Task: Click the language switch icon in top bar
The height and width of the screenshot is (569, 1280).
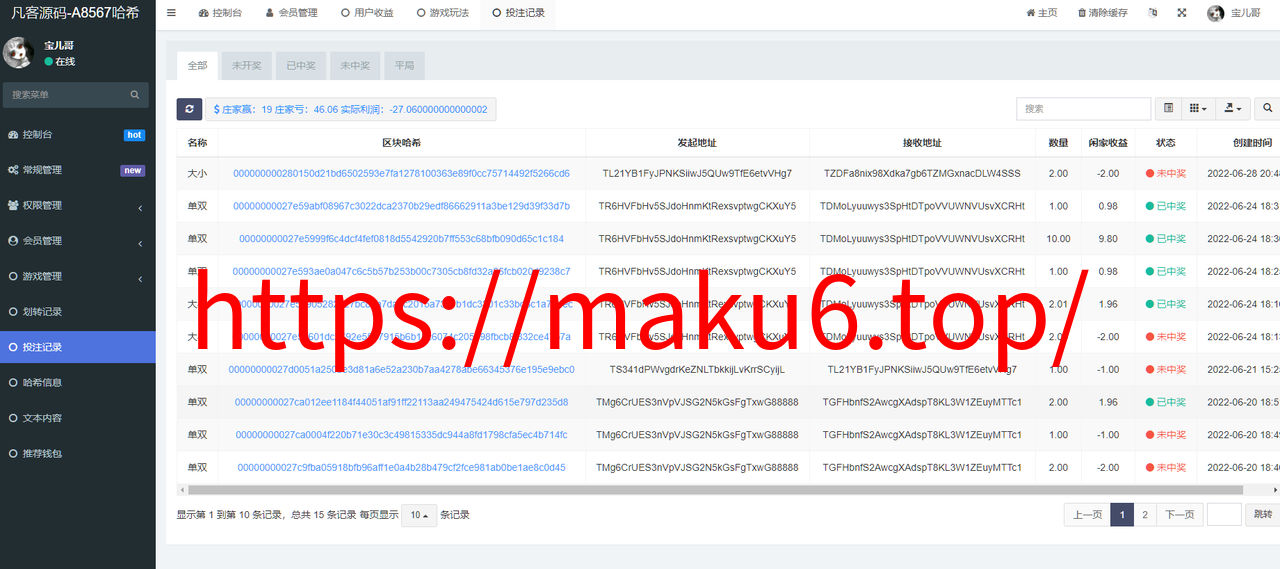Action: tap(1153, 13)
